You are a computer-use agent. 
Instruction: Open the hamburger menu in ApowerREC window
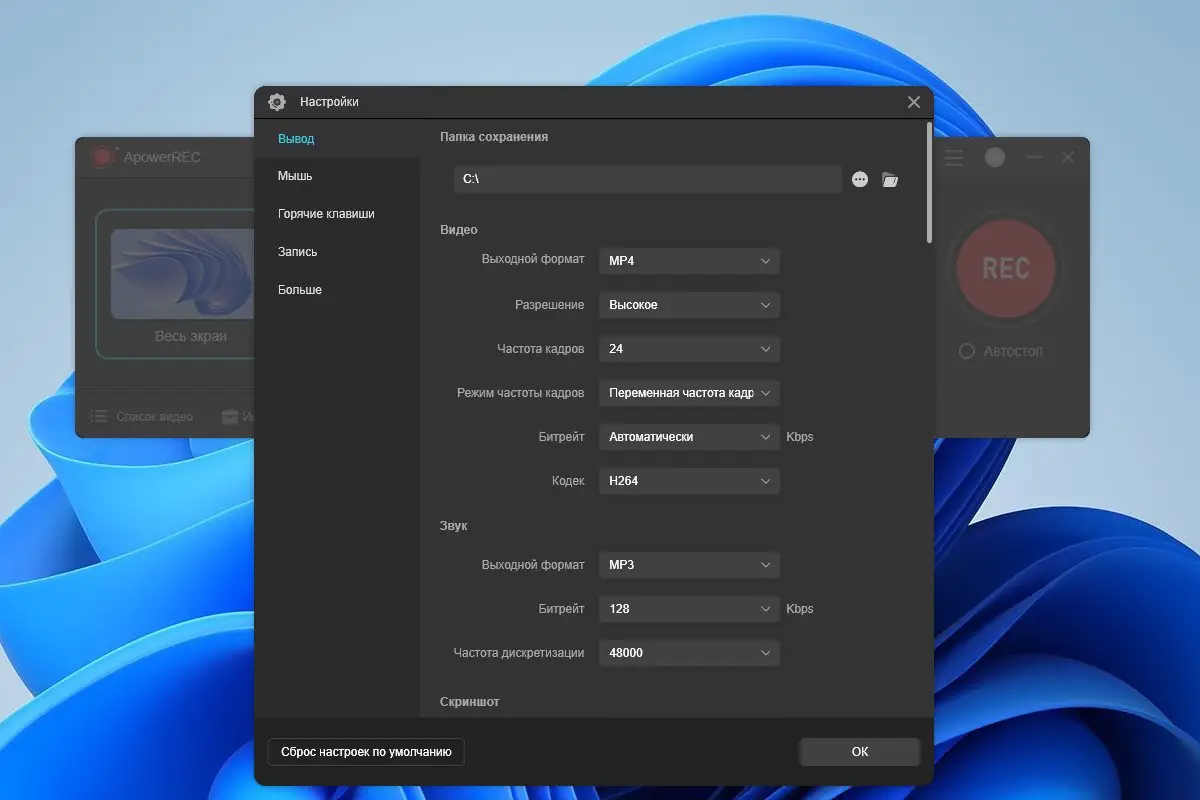[955, 158]
